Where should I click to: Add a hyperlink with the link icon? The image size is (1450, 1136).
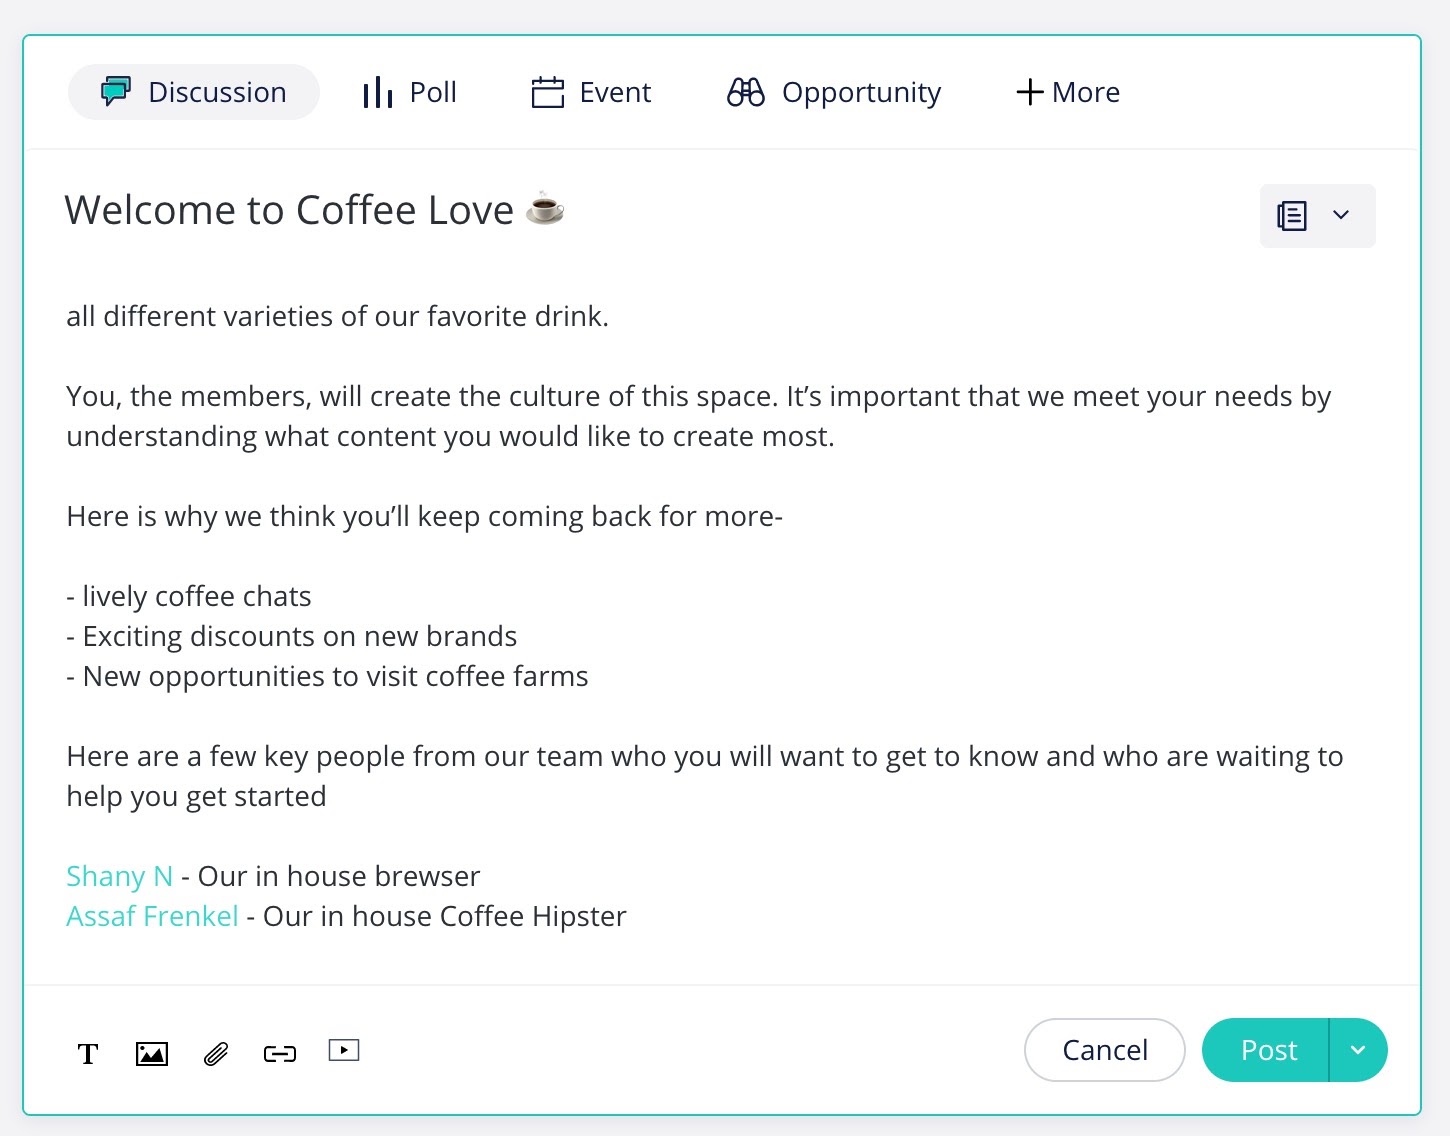pos(280,1053)
